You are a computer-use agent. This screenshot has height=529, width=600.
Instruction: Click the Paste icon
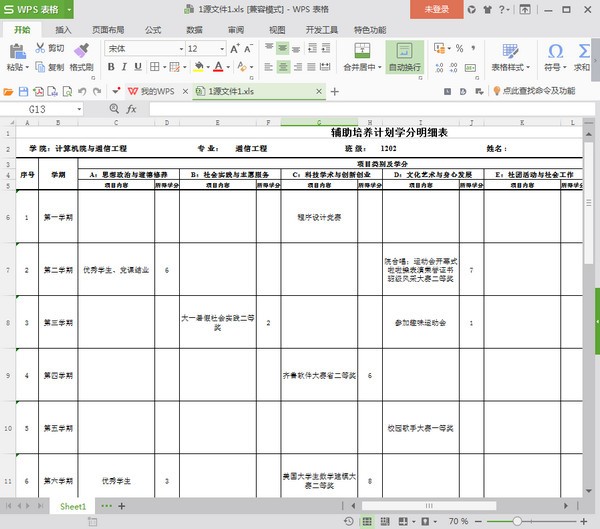pyautogui.click(x=17, y=51)
